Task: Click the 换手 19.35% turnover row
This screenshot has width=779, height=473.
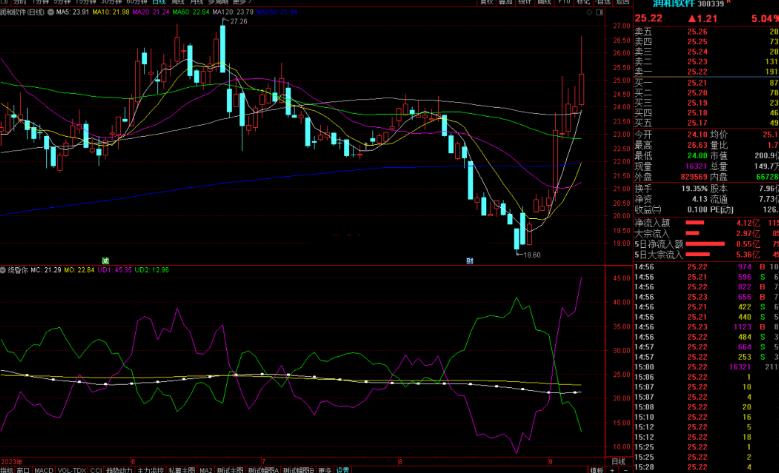Action: [x=671, y=189]
